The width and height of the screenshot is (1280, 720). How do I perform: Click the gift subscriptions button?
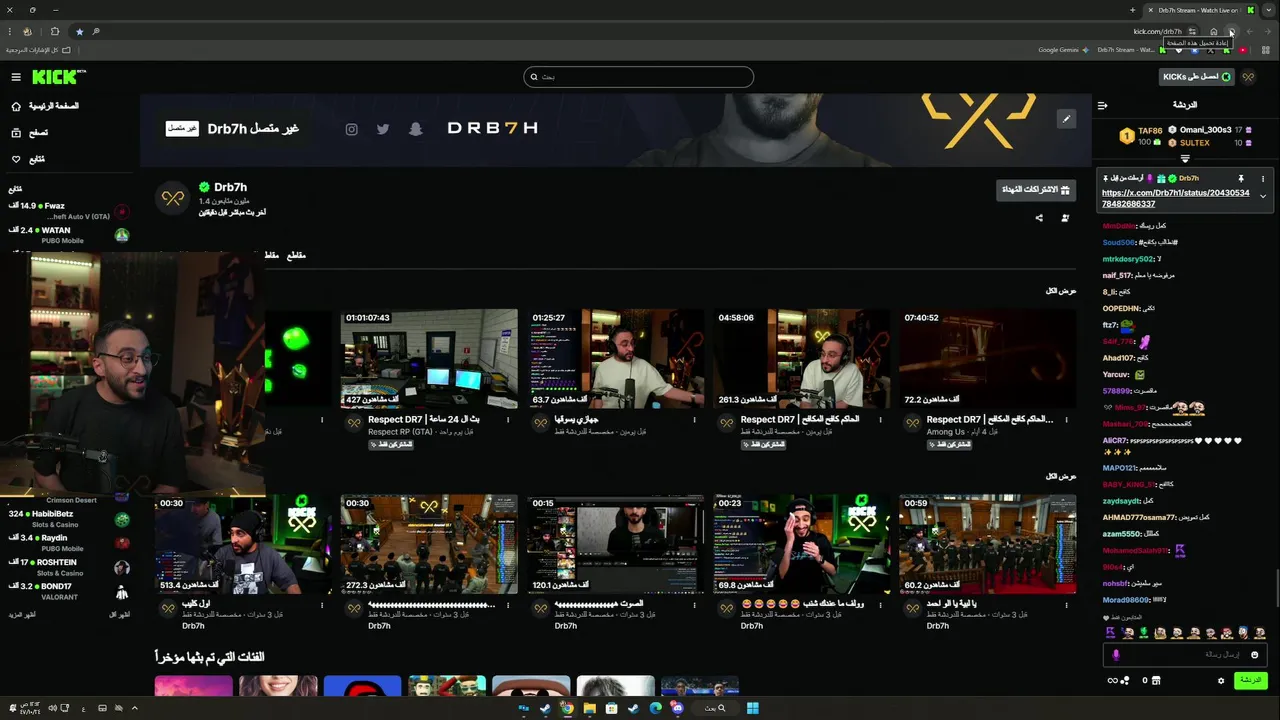(1036, 189)
